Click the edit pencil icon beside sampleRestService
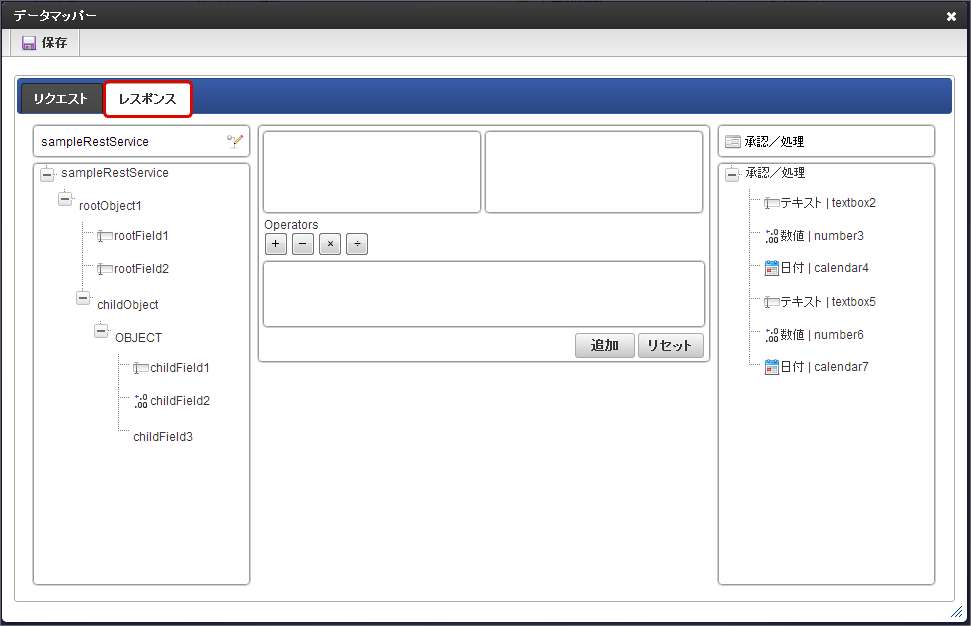 click(x=235, y=141)
